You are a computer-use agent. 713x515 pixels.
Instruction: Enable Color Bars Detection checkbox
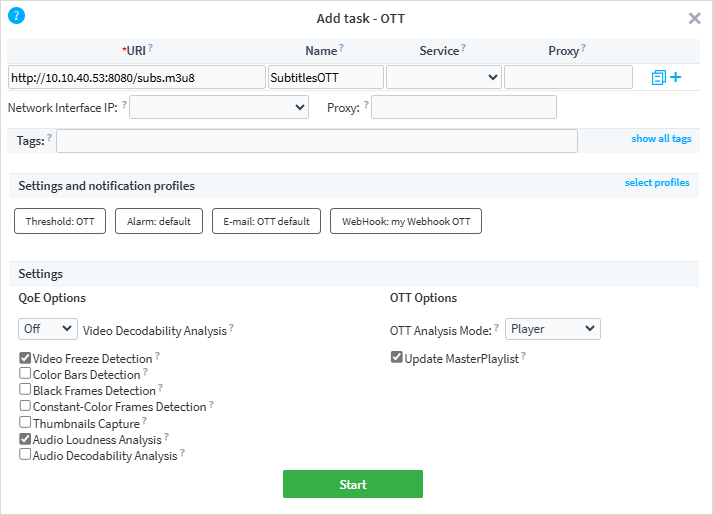point(25,375)
